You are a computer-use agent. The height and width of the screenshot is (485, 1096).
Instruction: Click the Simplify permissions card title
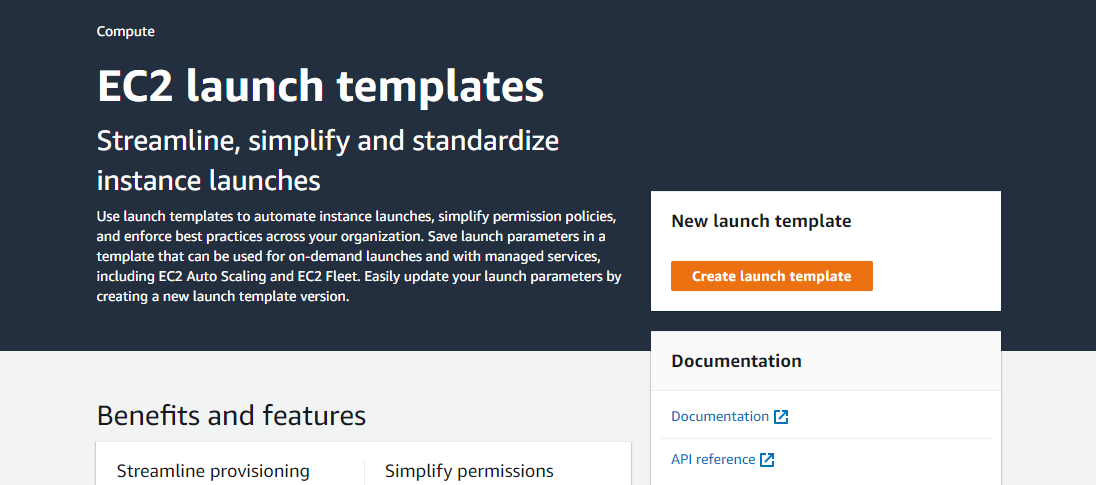[x=469, y=471]
